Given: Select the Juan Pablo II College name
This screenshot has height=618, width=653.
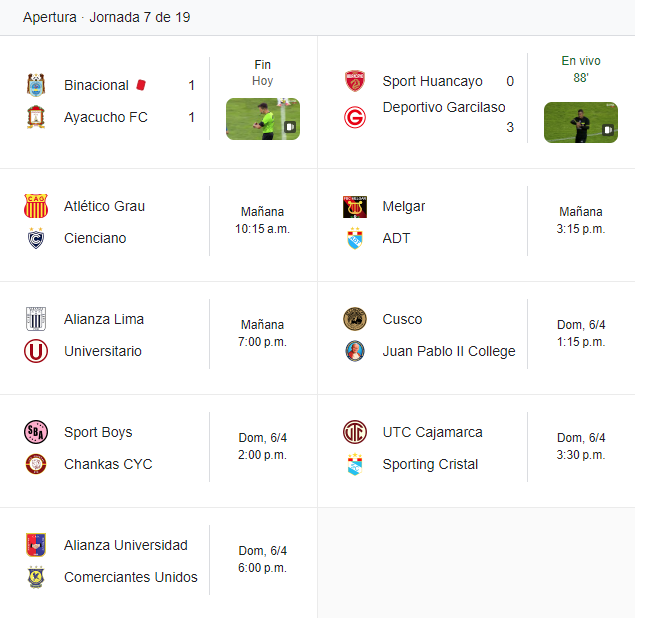Looking at the screenshot, I should pyautogui.click(x=449, y=351).
